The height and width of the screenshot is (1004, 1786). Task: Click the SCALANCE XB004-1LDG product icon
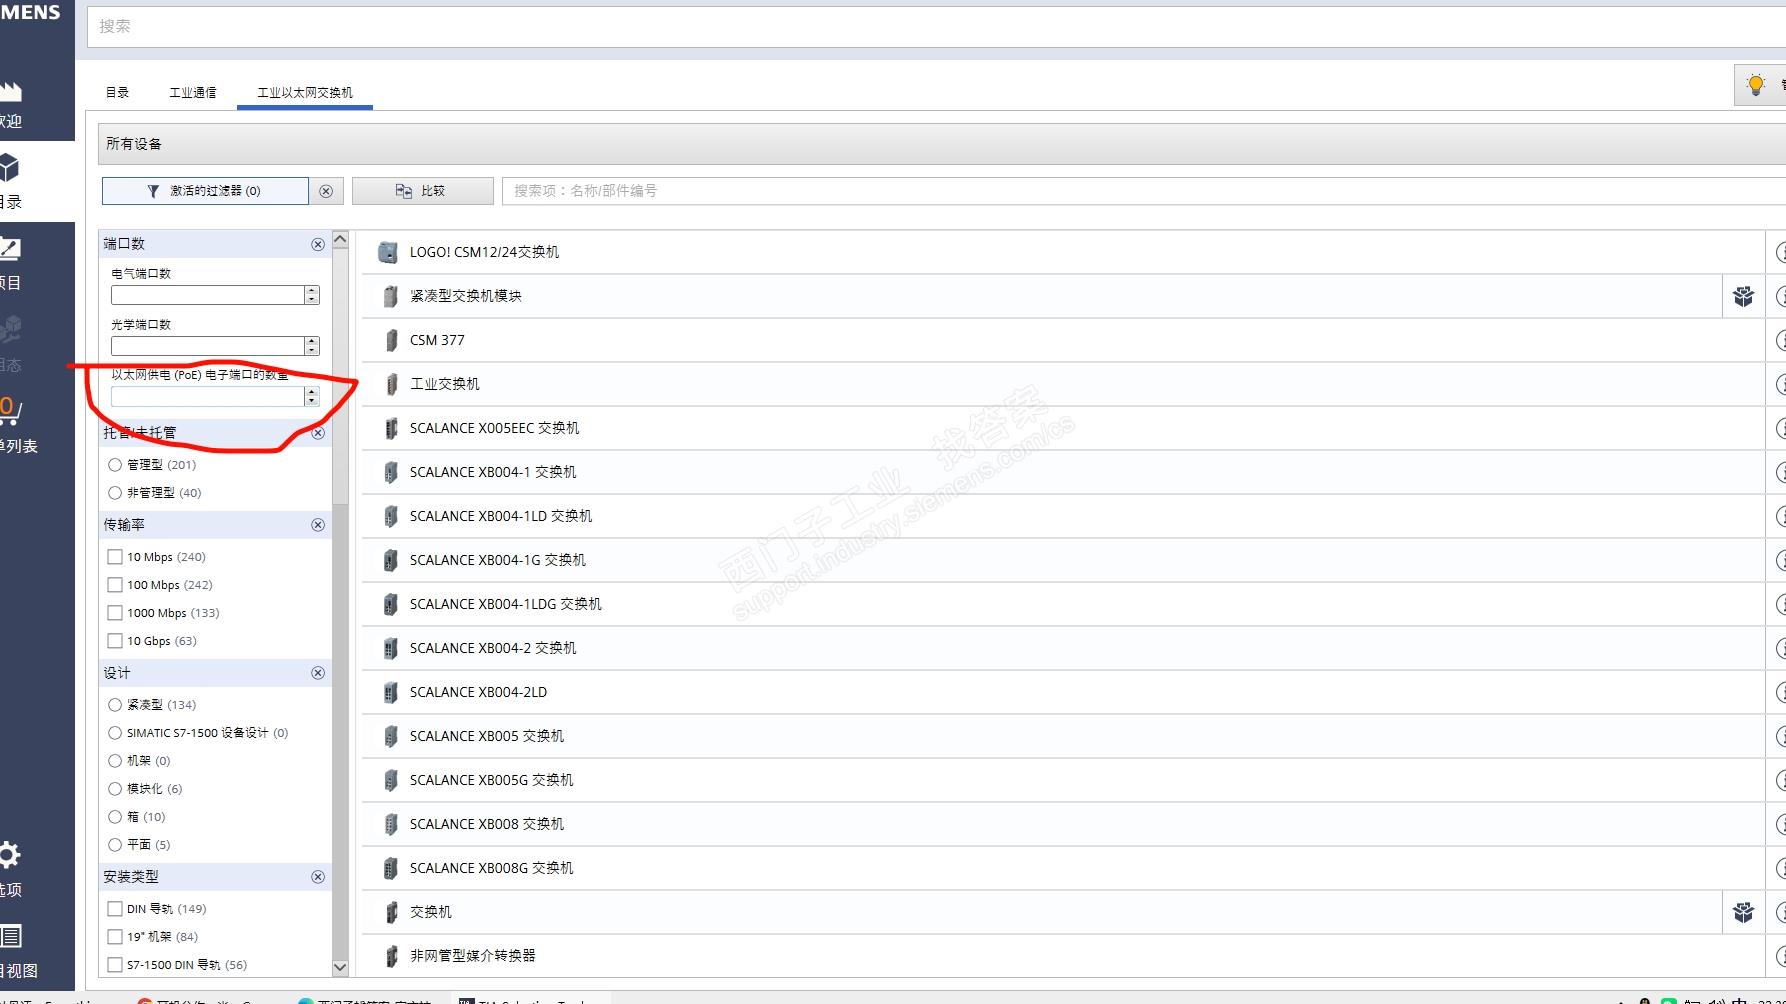click(391, 604)
